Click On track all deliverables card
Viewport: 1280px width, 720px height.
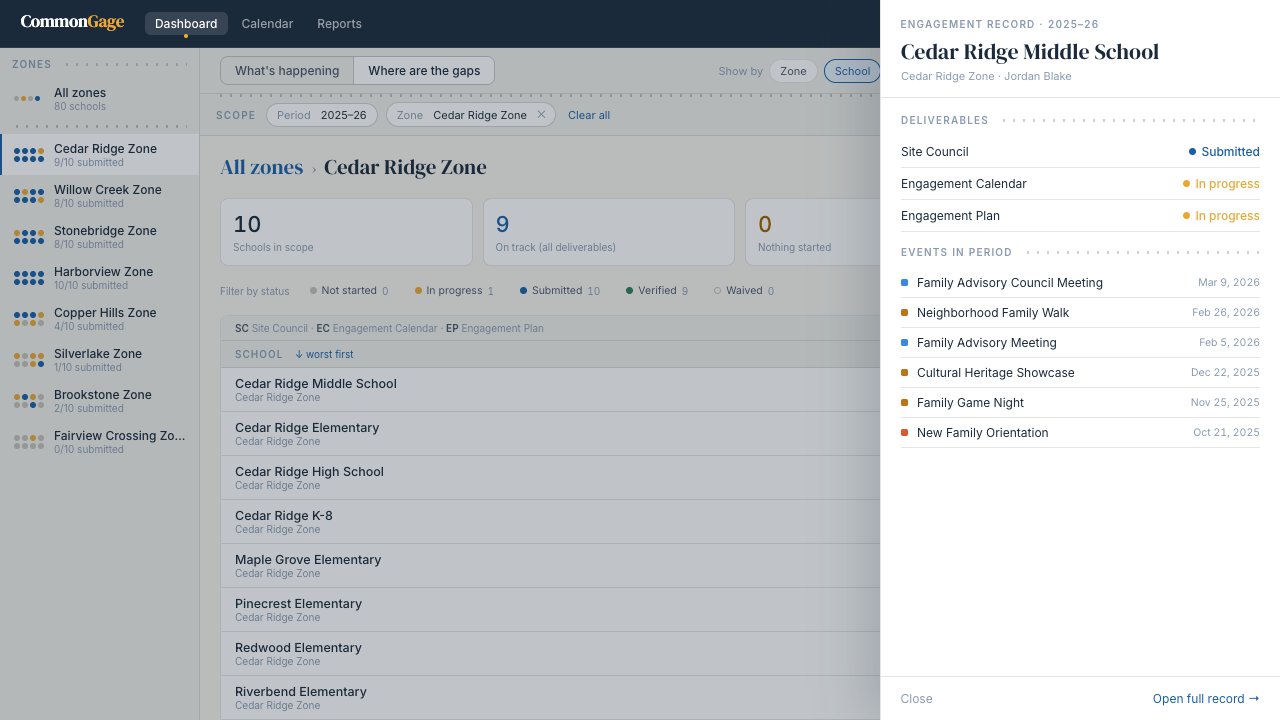click(x=609, y=232)
